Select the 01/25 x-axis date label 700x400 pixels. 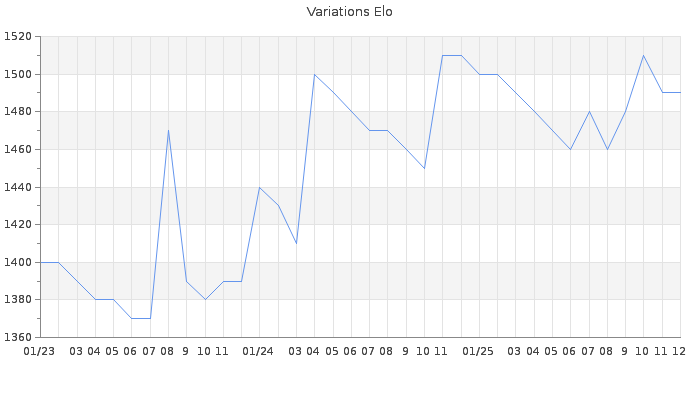tap(479, 351)
